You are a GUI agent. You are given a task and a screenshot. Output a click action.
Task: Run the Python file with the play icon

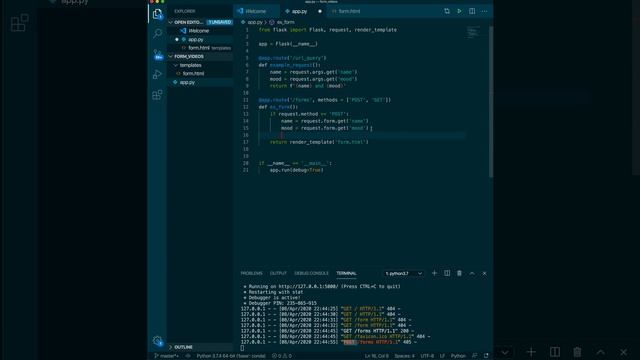pos(459,11)
